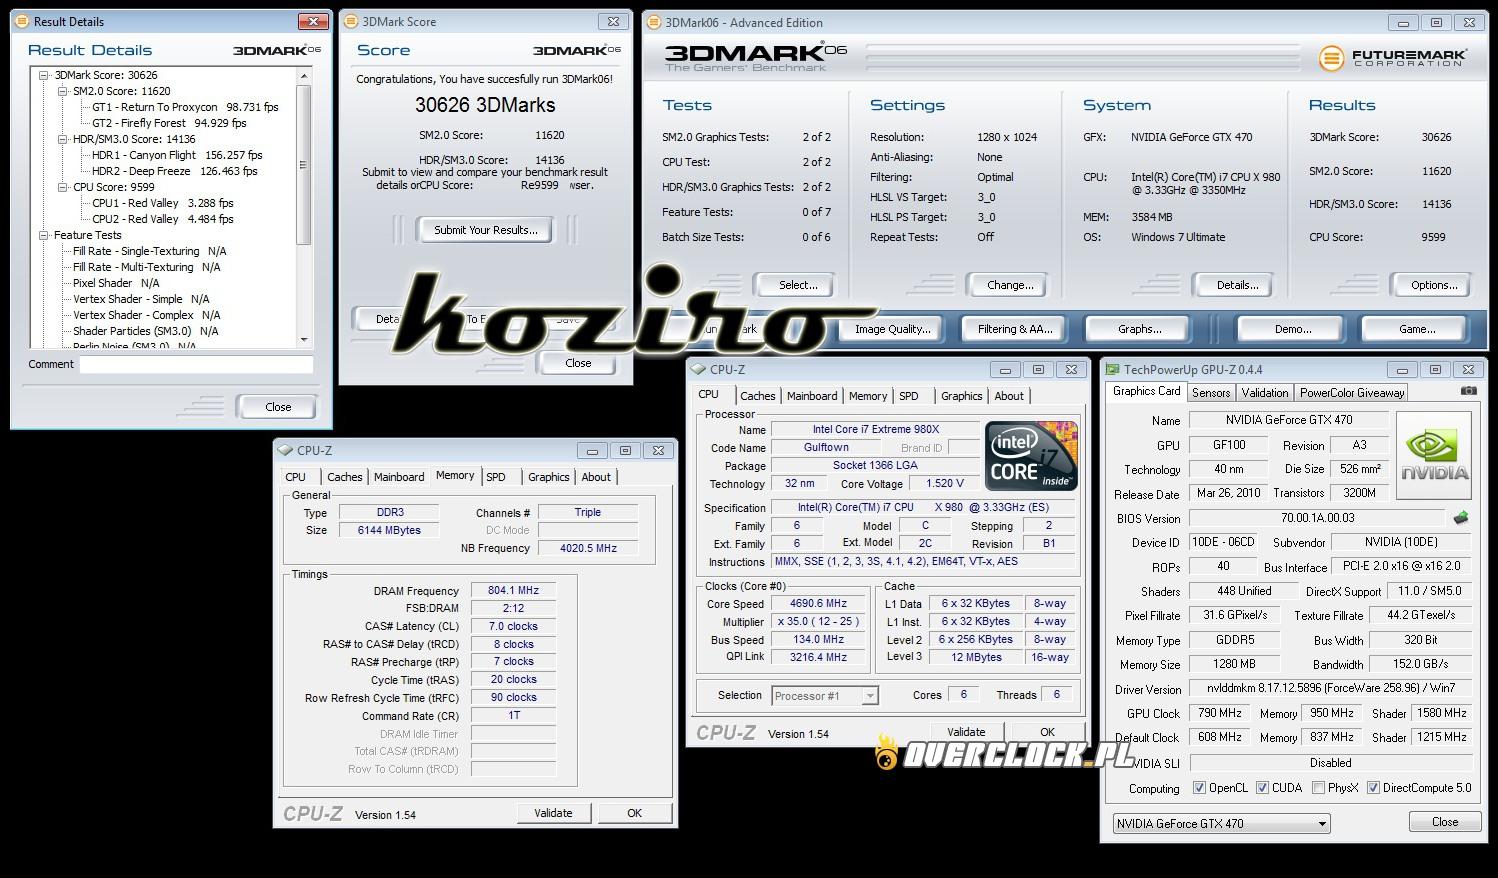Toggle the DirectCompute 5.0 checkbox

[x=1373, y=788]
